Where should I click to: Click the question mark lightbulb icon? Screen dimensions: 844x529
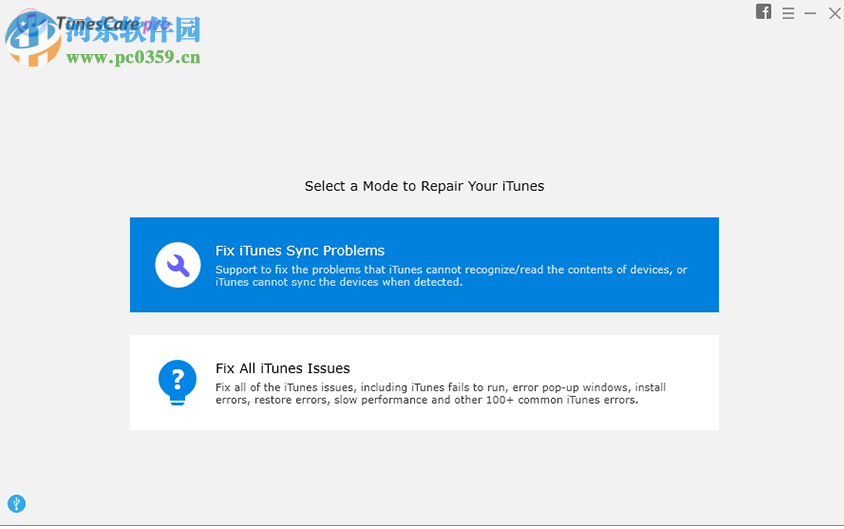click(177, 383)
